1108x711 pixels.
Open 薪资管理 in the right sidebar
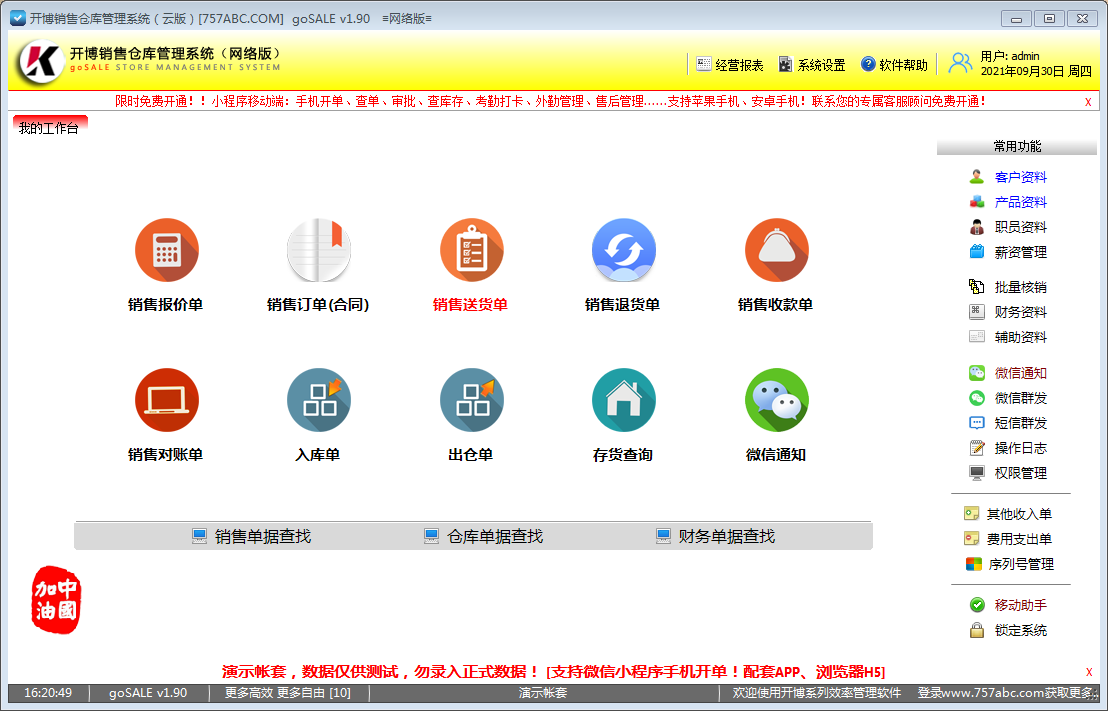point(1021,252)
